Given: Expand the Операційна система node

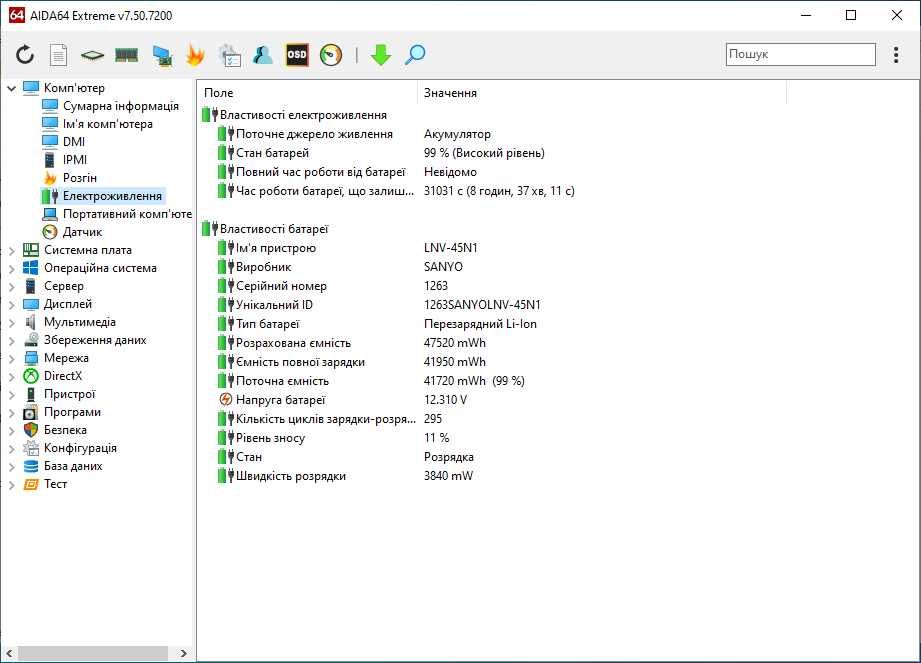Looking at the screenshot, I should pyautogui.click(x=11, y=269).
